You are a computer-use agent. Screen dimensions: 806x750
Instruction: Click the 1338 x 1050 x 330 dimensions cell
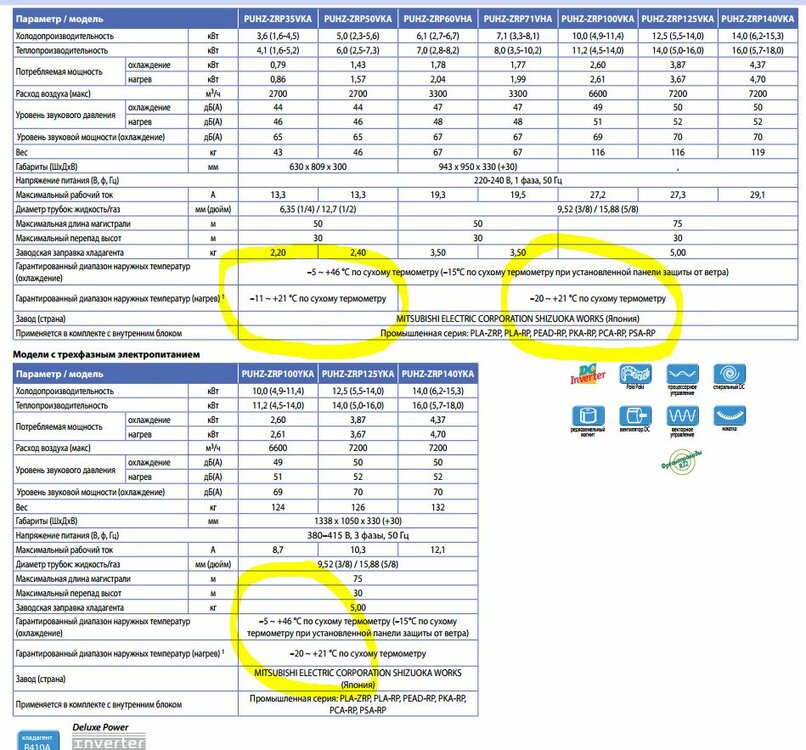358,521
